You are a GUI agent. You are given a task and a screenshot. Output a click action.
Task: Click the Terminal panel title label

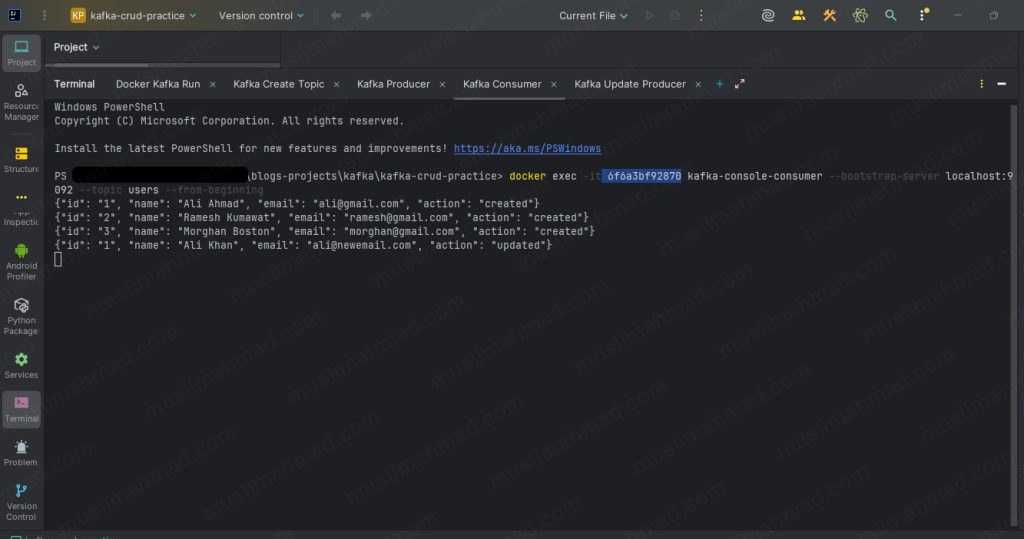[x=74, y=84]
